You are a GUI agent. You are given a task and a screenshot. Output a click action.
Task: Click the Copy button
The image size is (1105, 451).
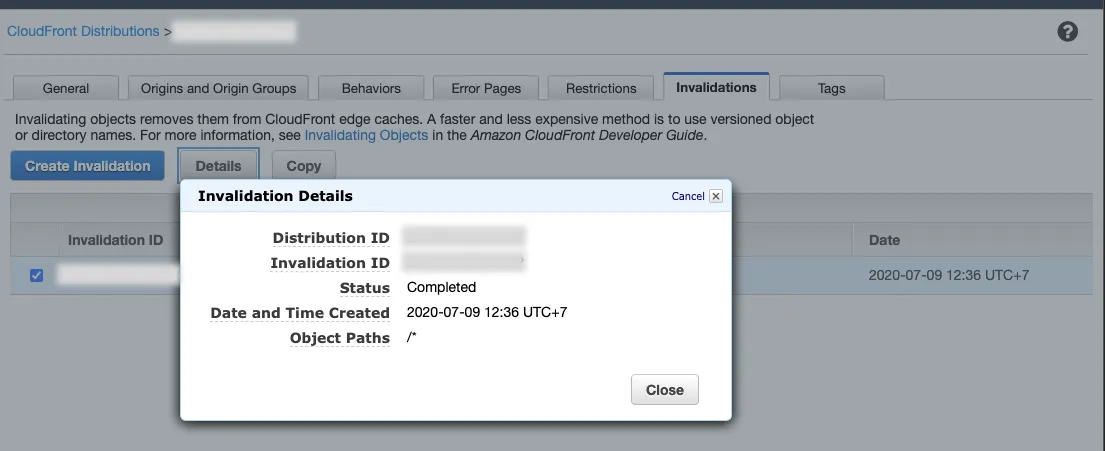tap(304, 166)
